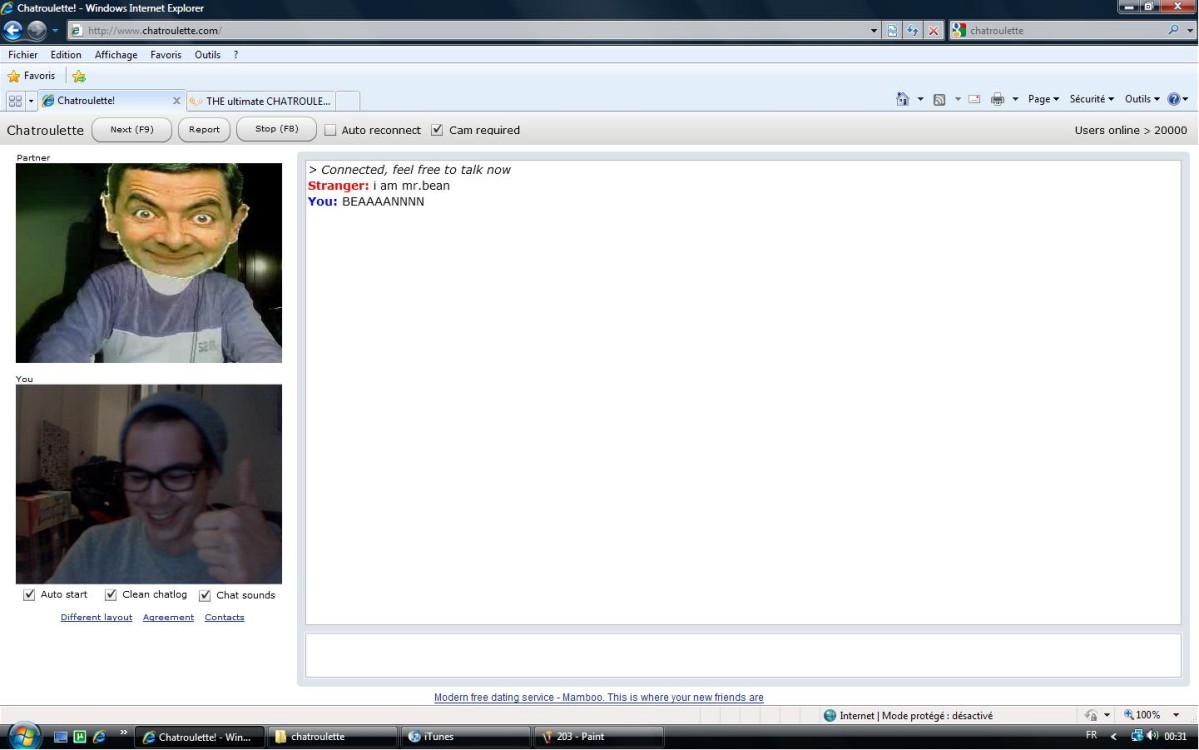The image size is (1199, 750).
Task: Open the Outils menu in menu bar
Action: [x=207, y=55]
